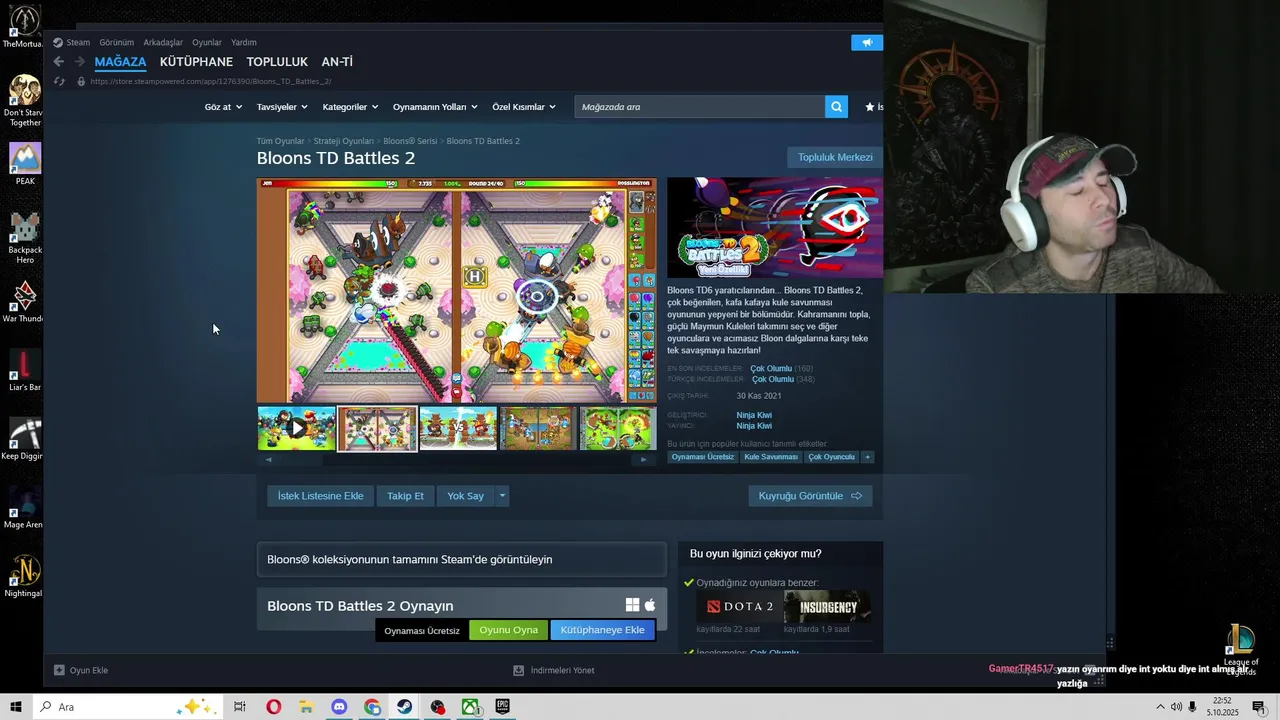Select the Keep Digging desktop icon
1280x720 pixels.
pyautogui.click(x=24, y=439)
